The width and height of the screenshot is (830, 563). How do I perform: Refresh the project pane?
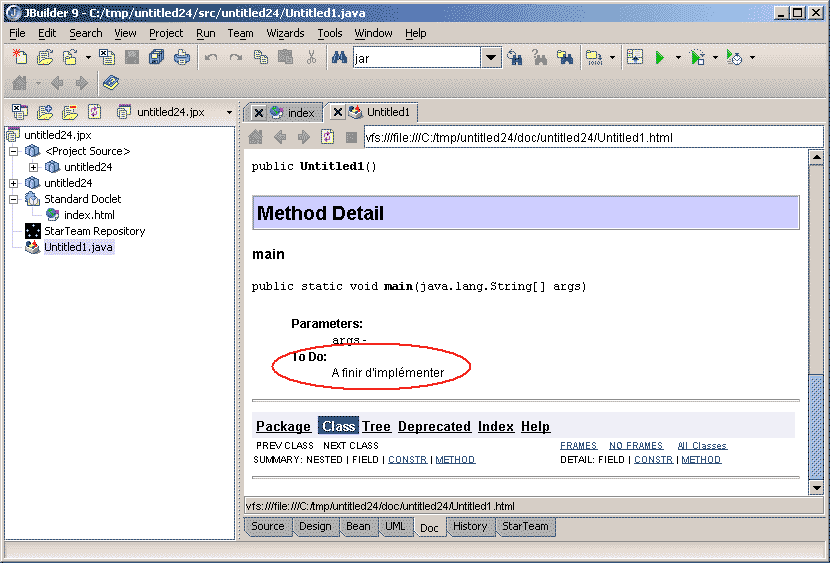95,112
